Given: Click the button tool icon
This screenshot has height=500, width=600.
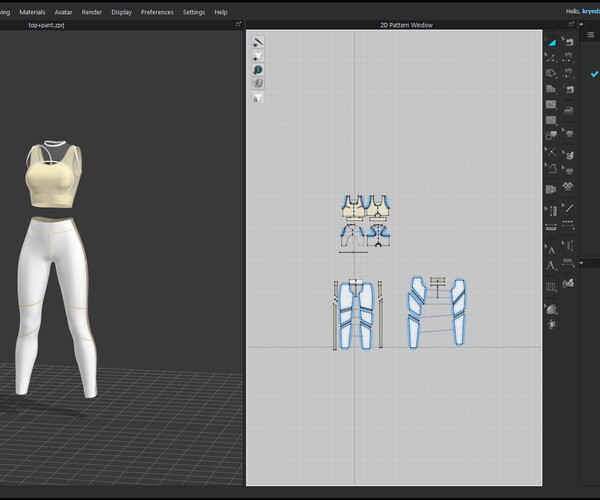Looking at the screenshot, I should pyautogui.click(x=568, y=283).
